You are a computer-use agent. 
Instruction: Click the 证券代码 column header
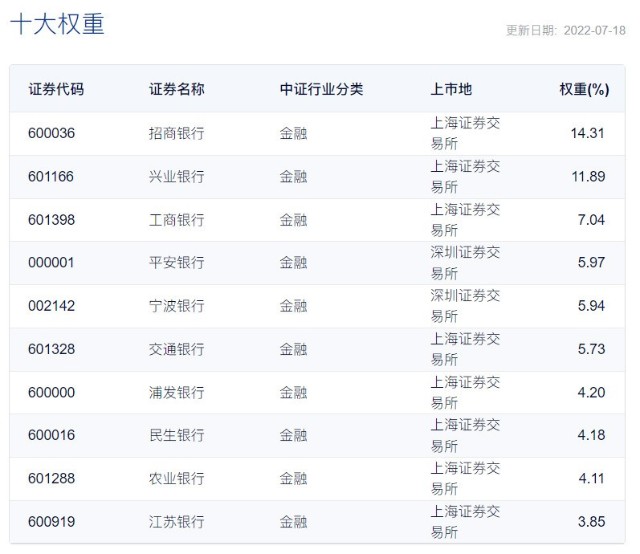pos(56,89)
